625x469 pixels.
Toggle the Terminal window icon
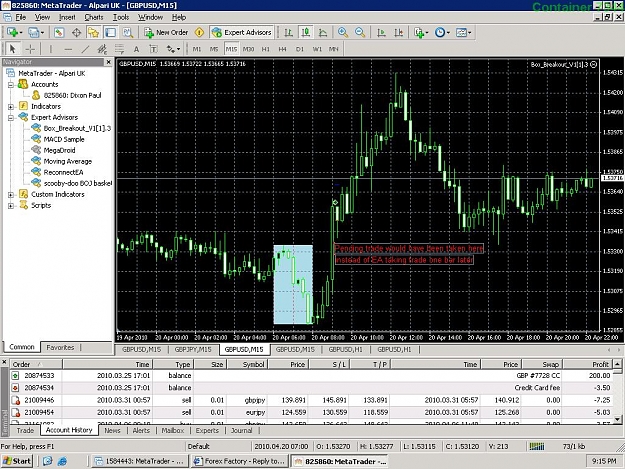110,33
